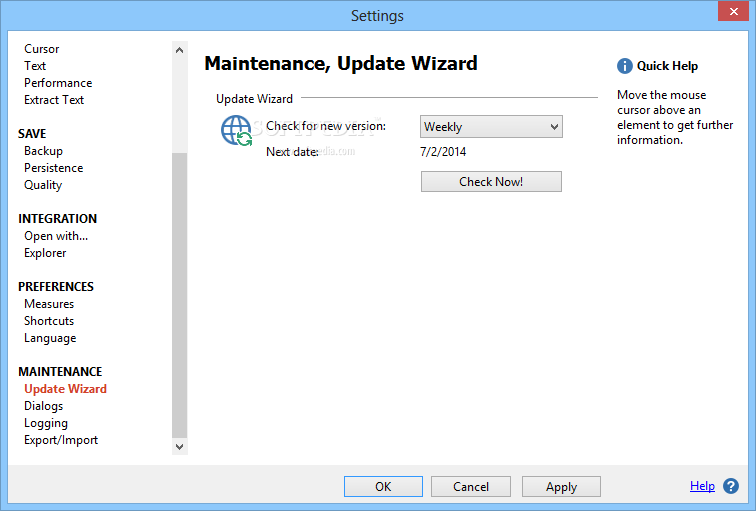The width and height of the screenshot is (756, 511).
Task: Click the SAVE section heading
Action: click(32, 134)
